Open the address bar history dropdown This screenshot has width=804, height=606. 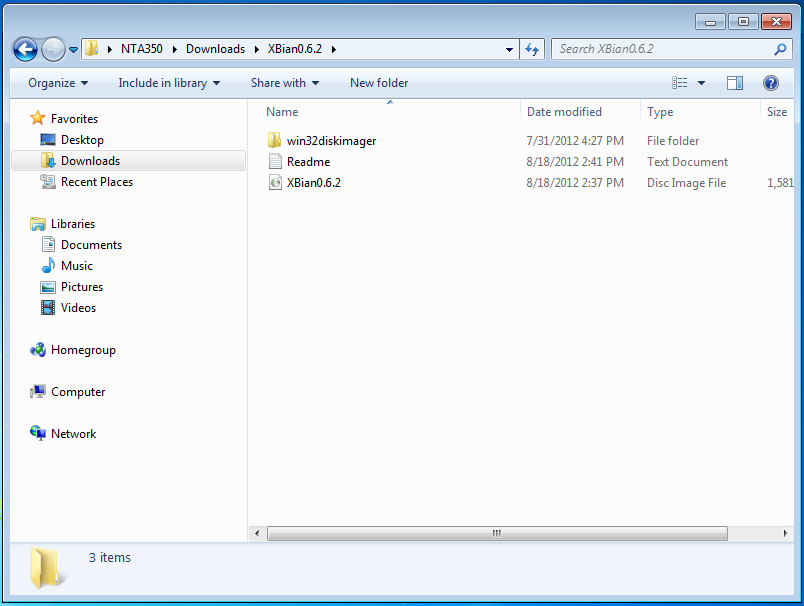coord(509,50)
